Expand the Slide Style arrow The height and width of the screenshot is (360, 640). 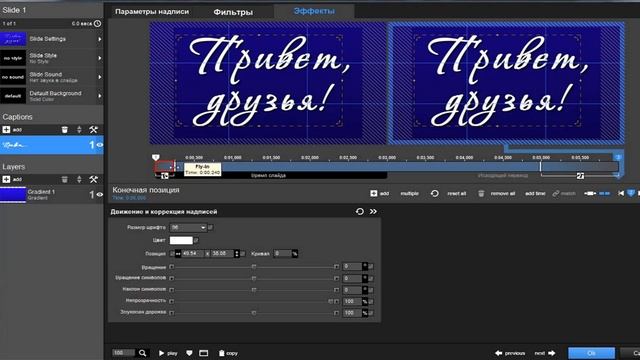click(x=100, y=58)
